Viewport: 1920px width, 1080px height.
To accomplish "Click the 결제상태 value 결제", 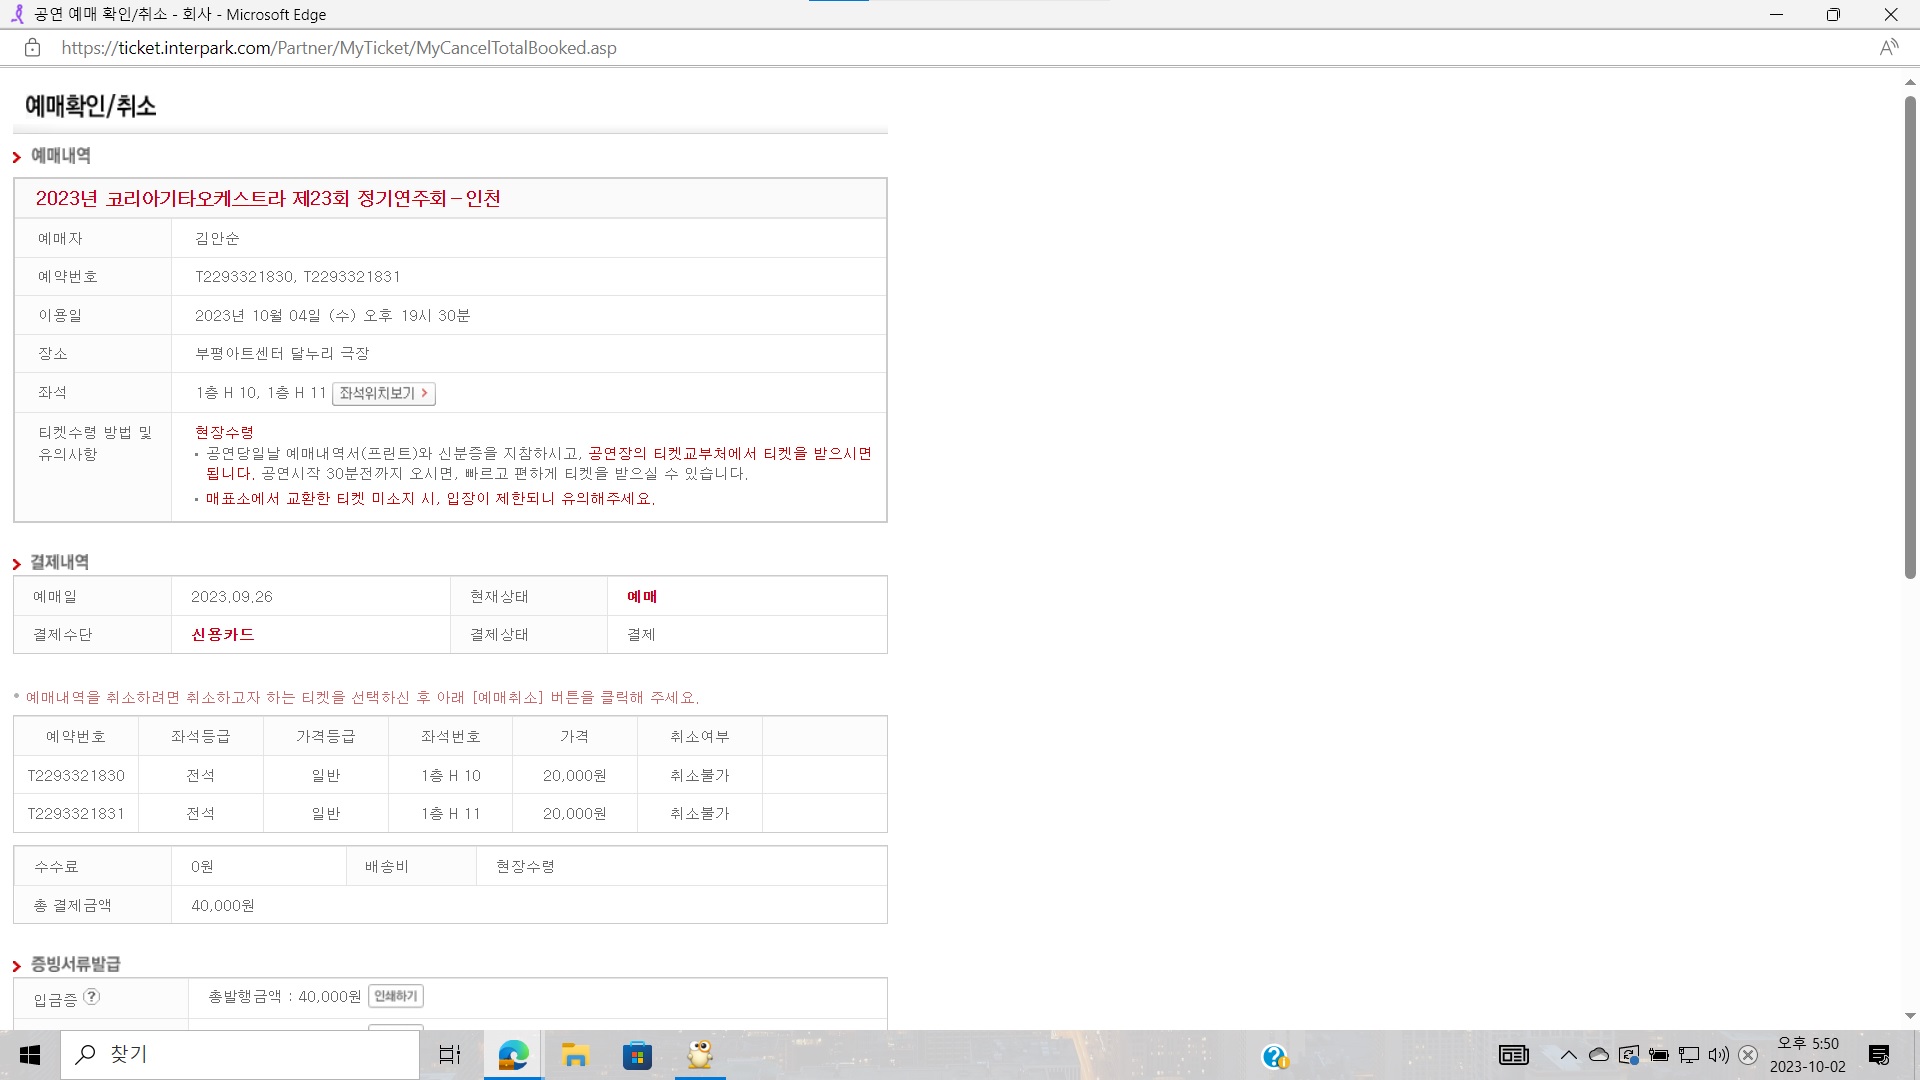I will coord(641,634).
